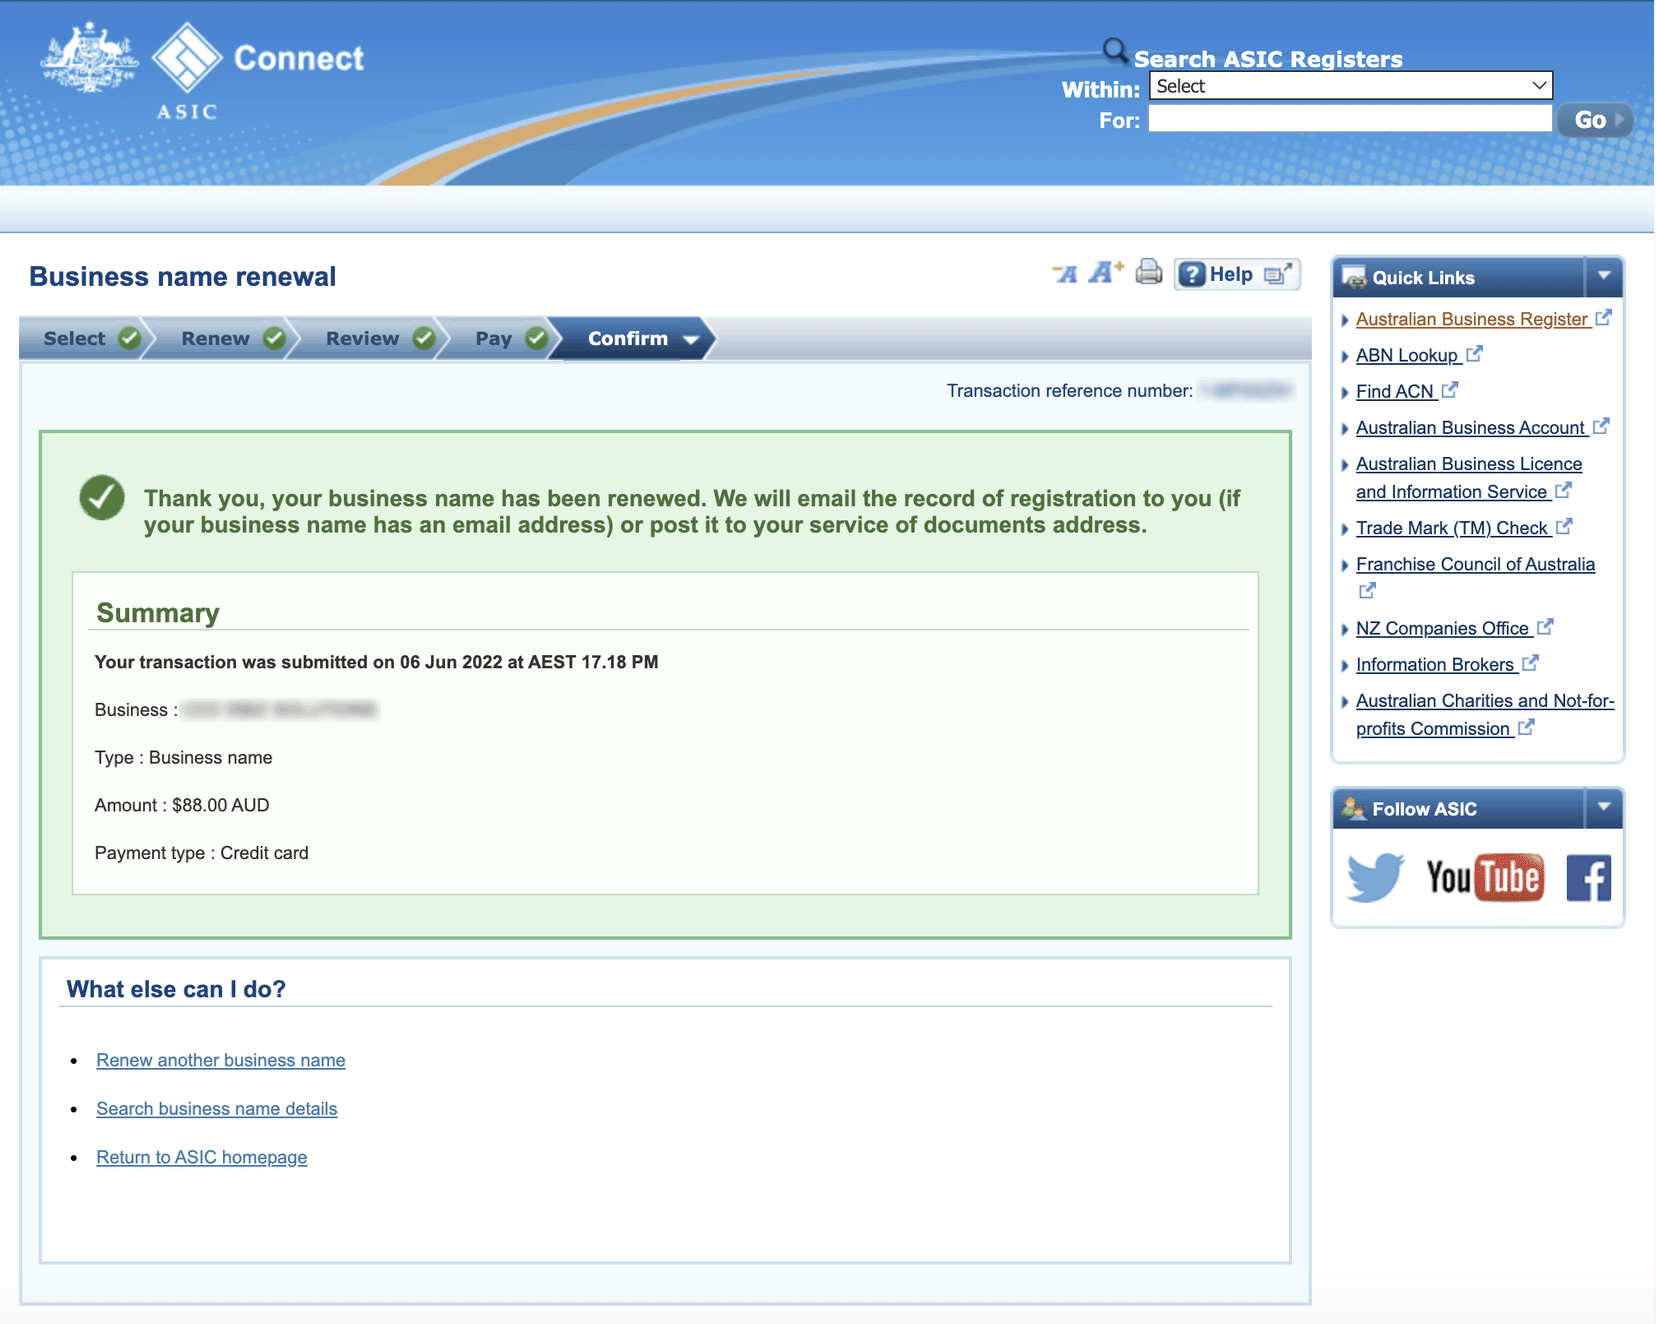Click the Amount : $88.00 AUD text

point(182,805)
